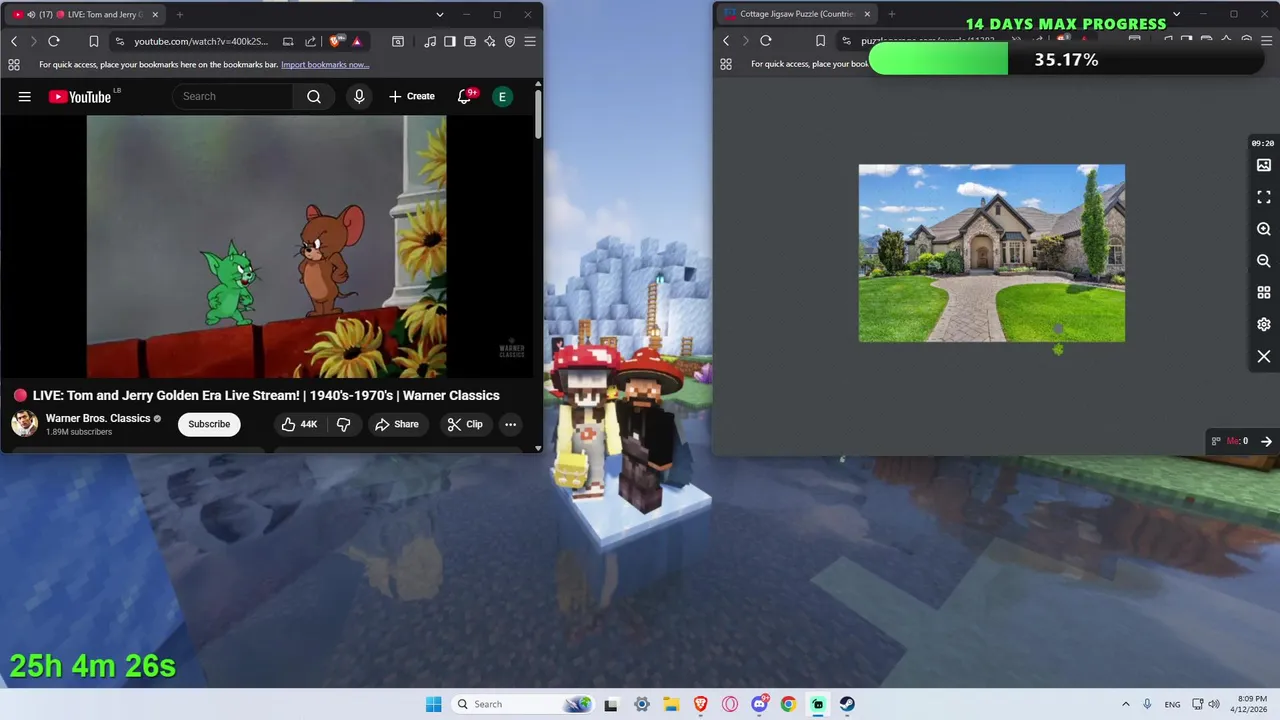Click the arrow next to Me: 0
This screenshot has height=720, width=1280.
point(1266,441)
